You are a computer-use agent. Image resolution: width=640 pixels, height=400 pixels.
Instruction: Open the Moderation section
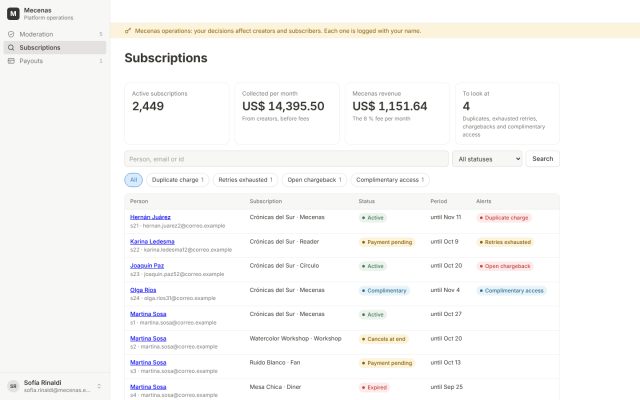[55, 34]
